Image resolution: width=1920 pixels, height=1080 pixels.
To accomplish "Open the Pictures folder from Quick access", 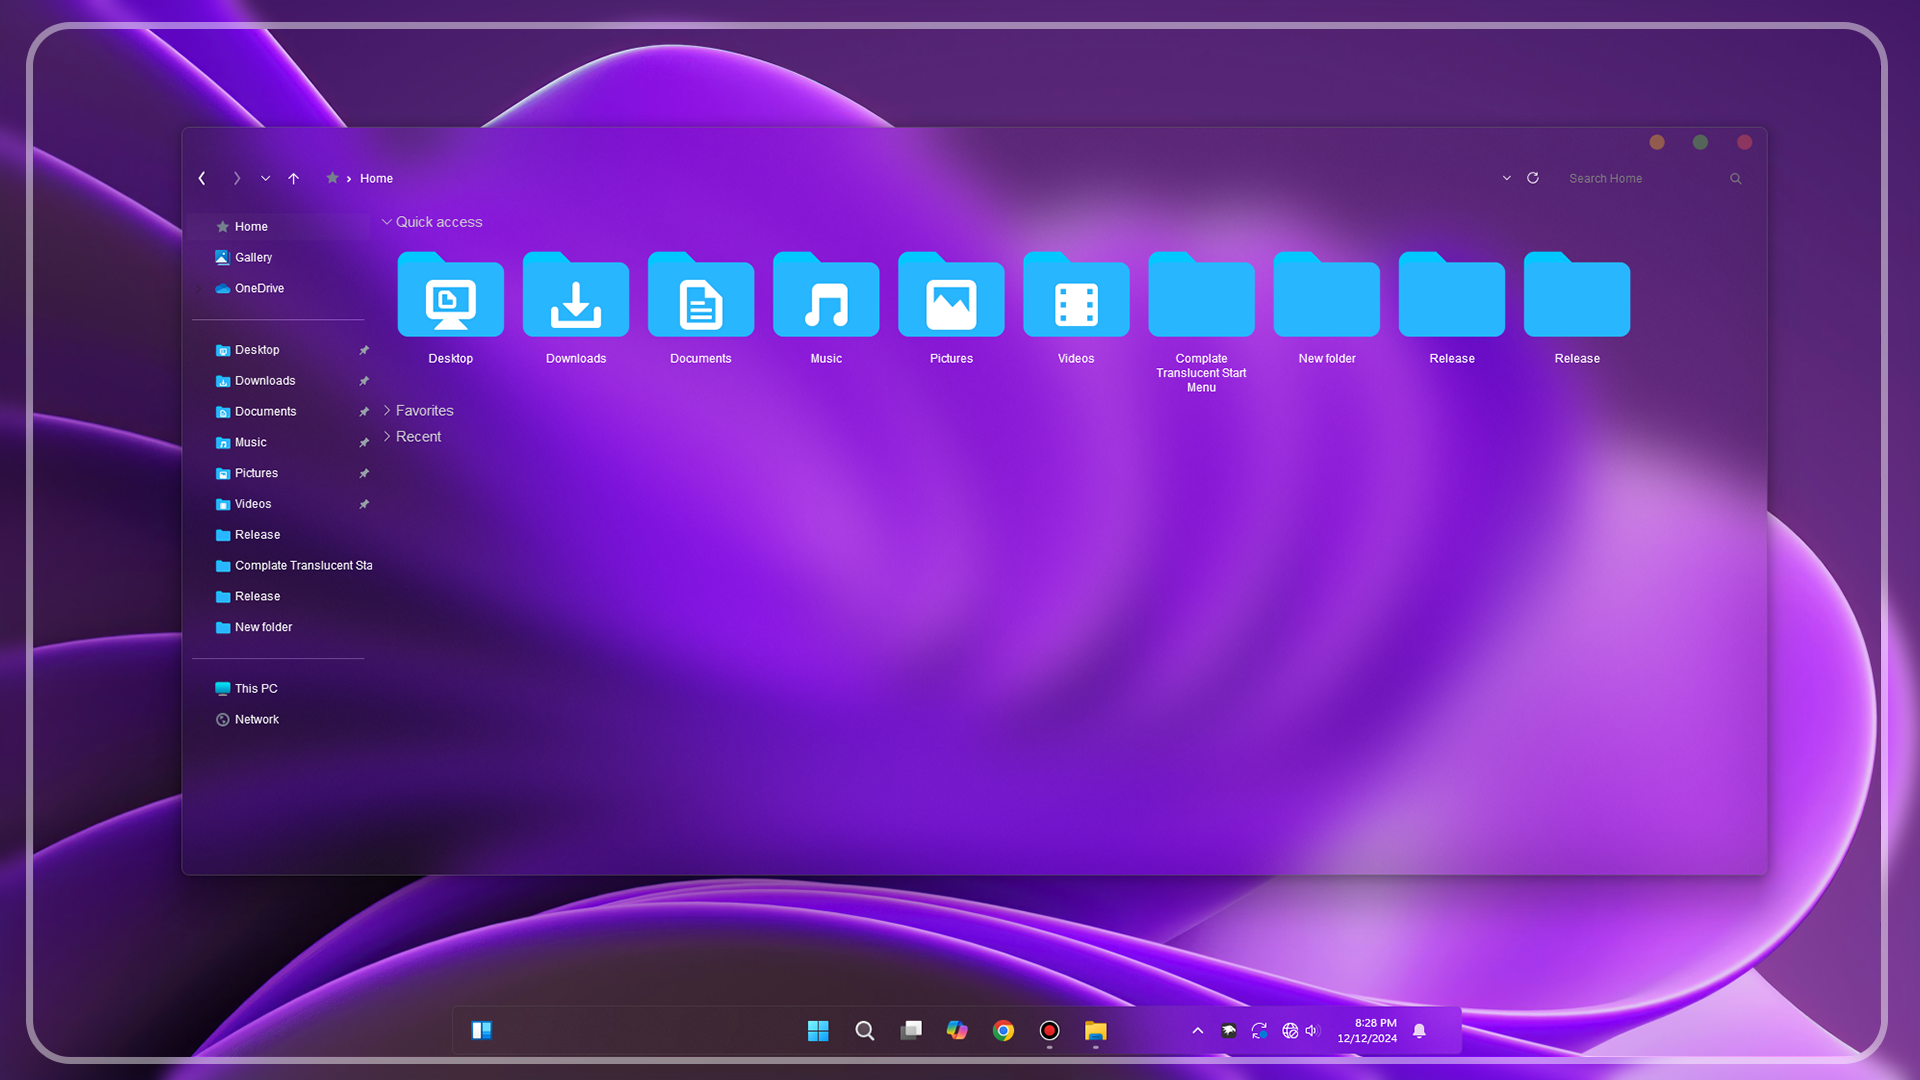I will click(x=950, y=300).
